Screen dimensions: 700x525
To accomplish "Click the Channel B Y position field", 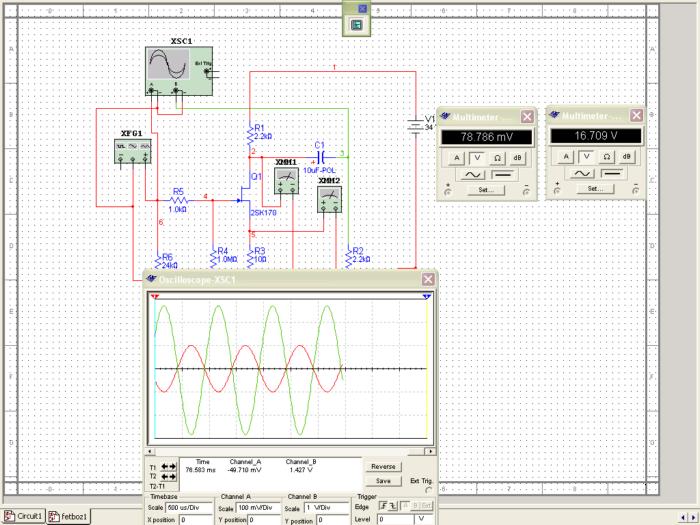I will coord(333,520).
